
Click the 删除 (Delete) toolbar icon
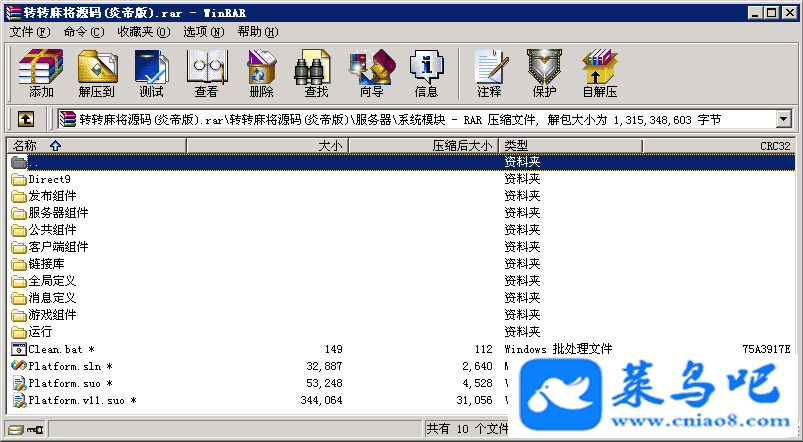point(262,73)
